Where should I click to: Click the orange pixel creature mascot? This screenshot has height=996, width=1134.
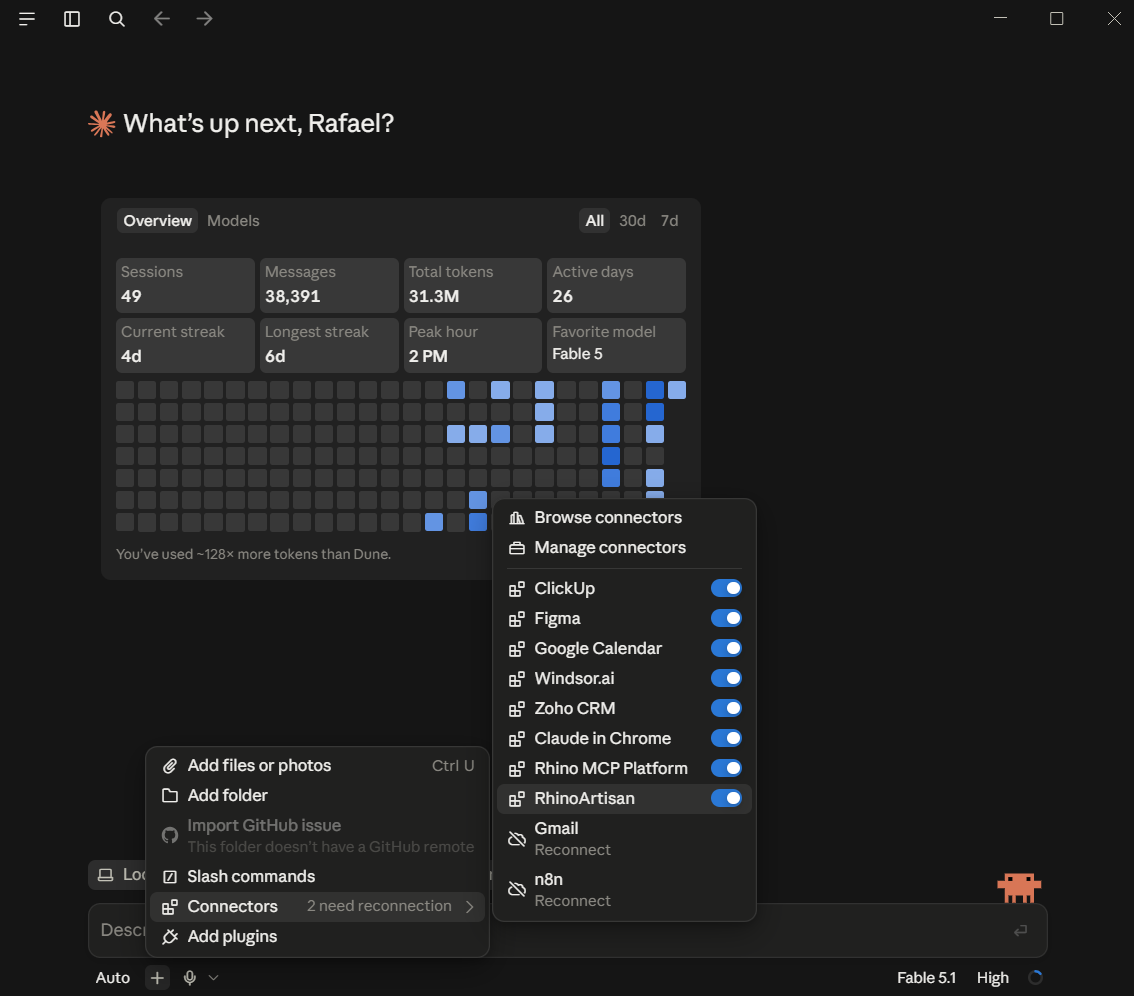(1019, 888)
